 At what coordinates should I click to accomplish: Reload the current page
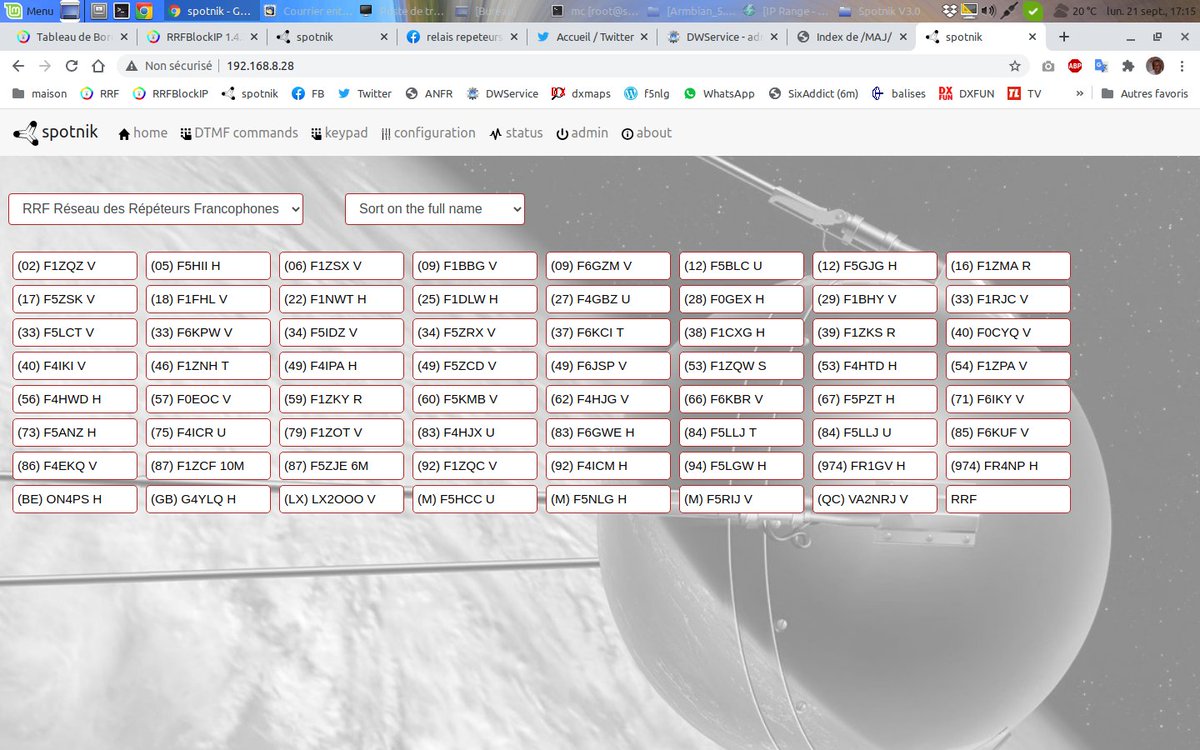[71, 66]
